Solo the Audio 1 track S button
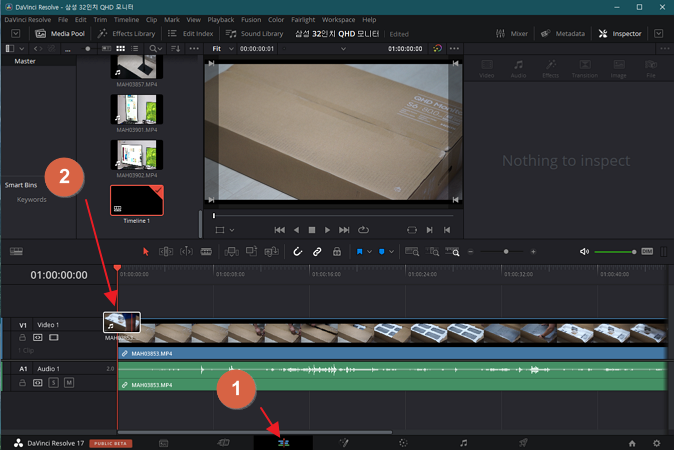The image size is (674, 450). (x=53, y=383)
